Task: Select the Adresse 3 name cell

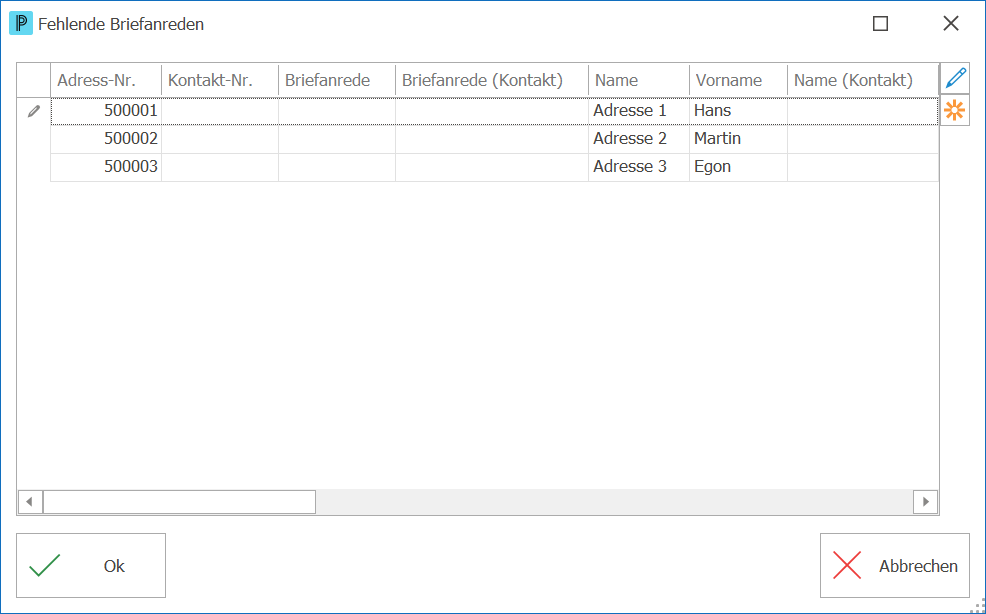Action: tap(640, 167)
